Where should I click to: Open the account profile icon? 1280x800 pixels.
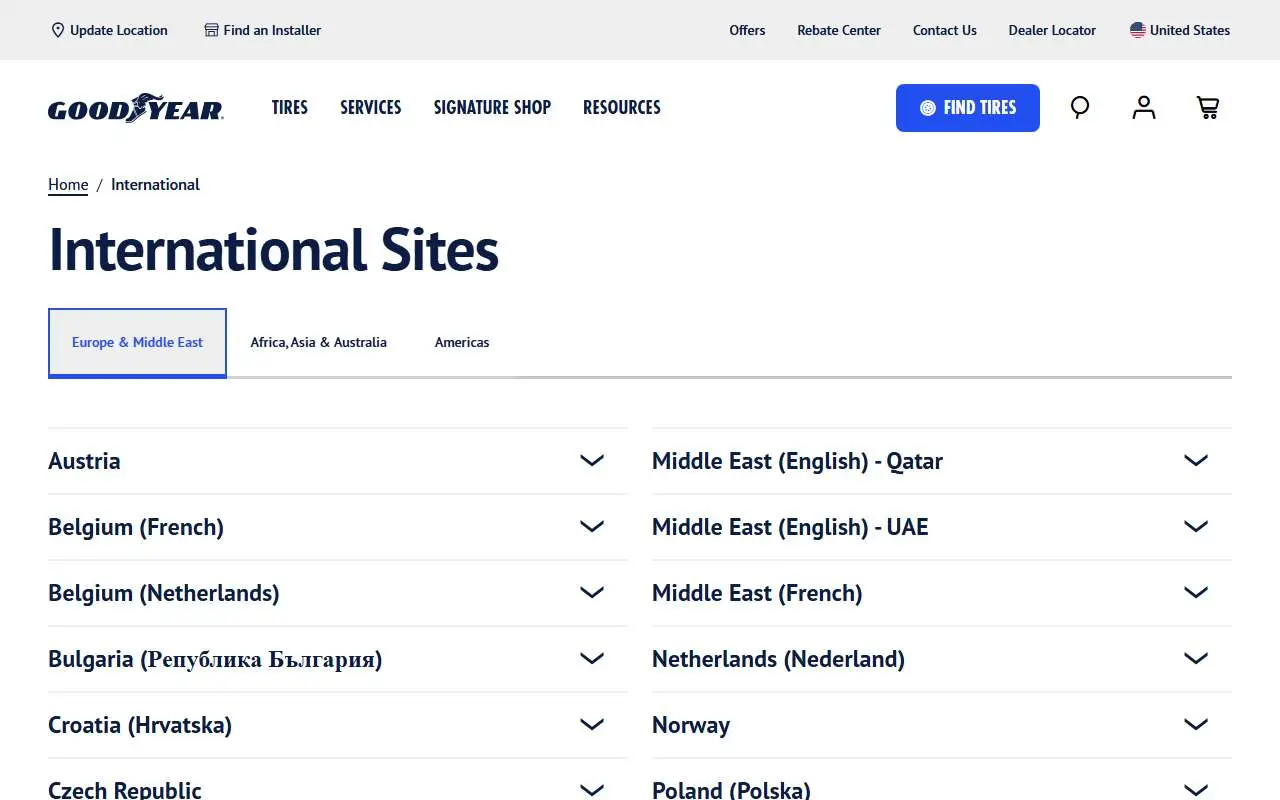pyautogui.click(x=1144, y=107)
